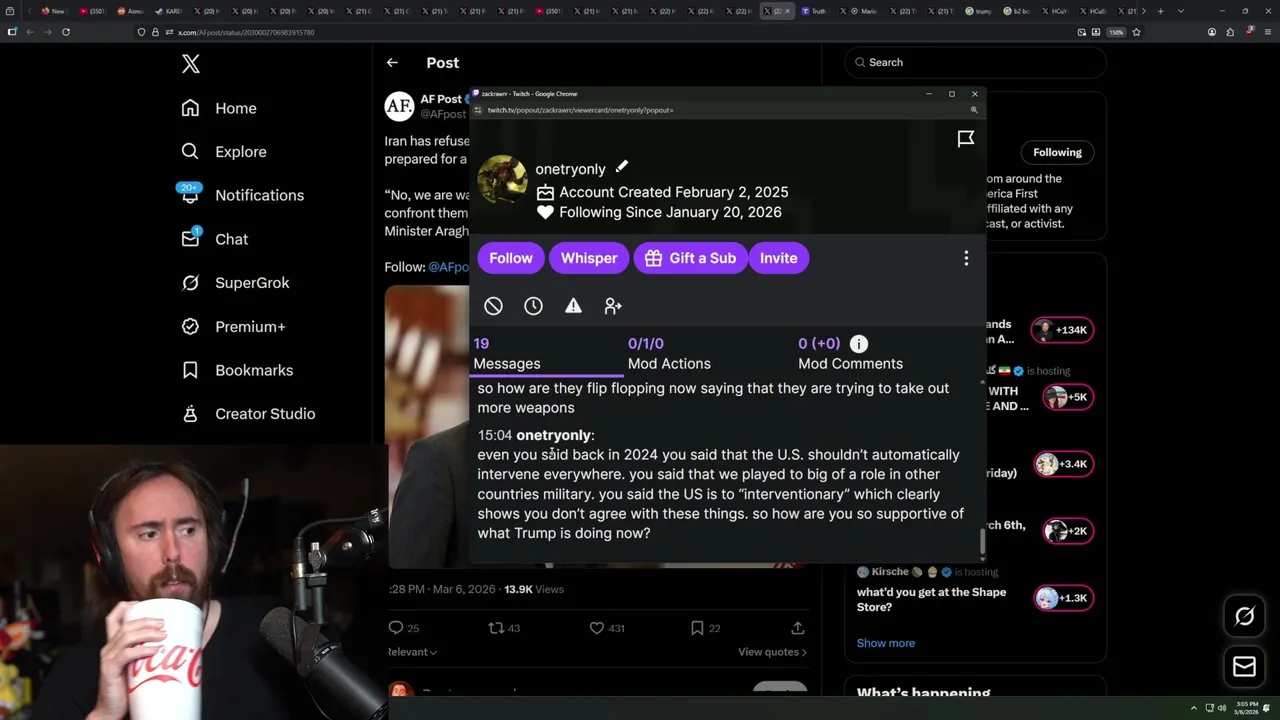
Task: Open Premium+ in the X sidebar
Action: [233, 326]
